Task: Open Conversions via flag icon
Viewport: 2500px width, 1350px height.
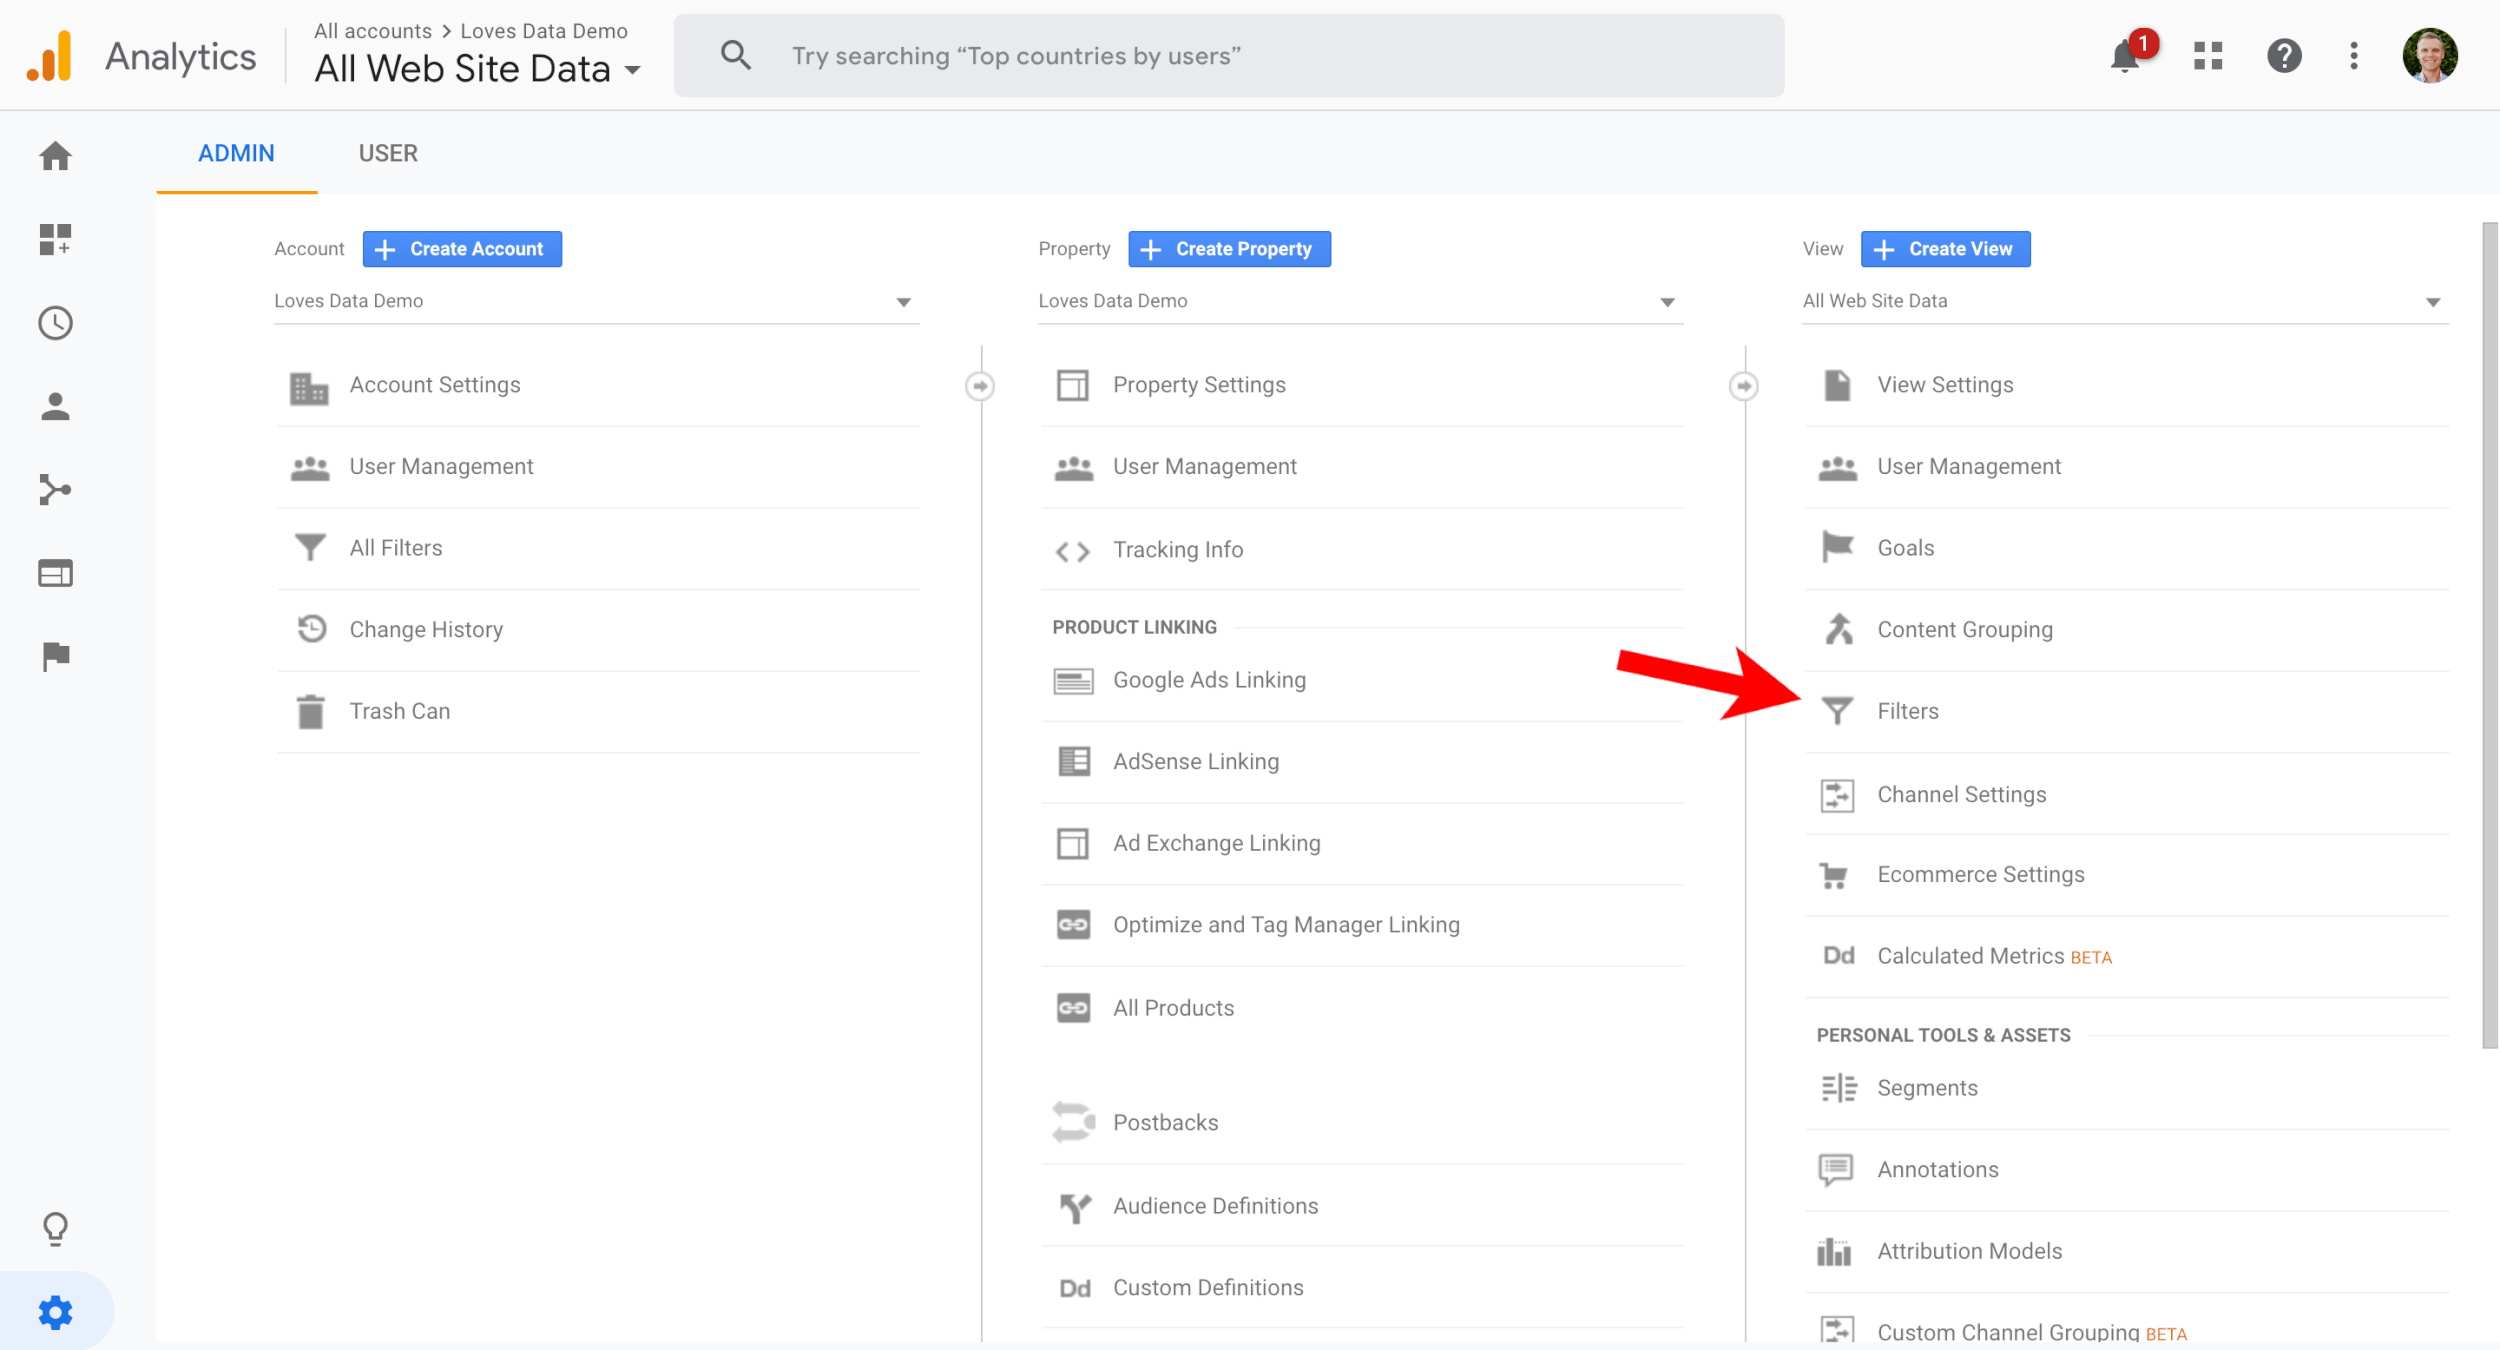Action: click(x=55, y=655)
